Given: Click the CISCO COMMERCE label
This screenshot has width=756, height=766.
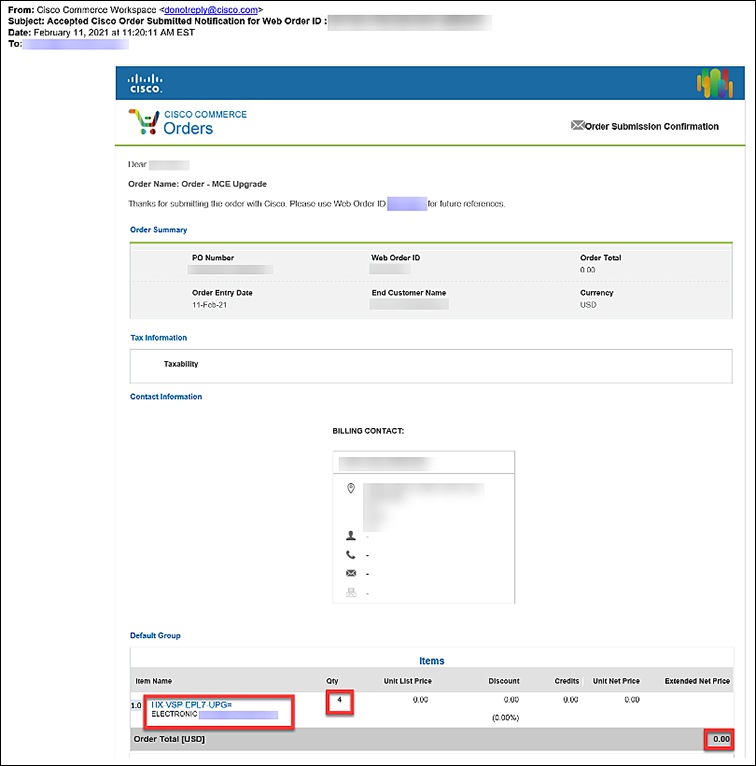Looking at the screenshot, I should point(205,114).
